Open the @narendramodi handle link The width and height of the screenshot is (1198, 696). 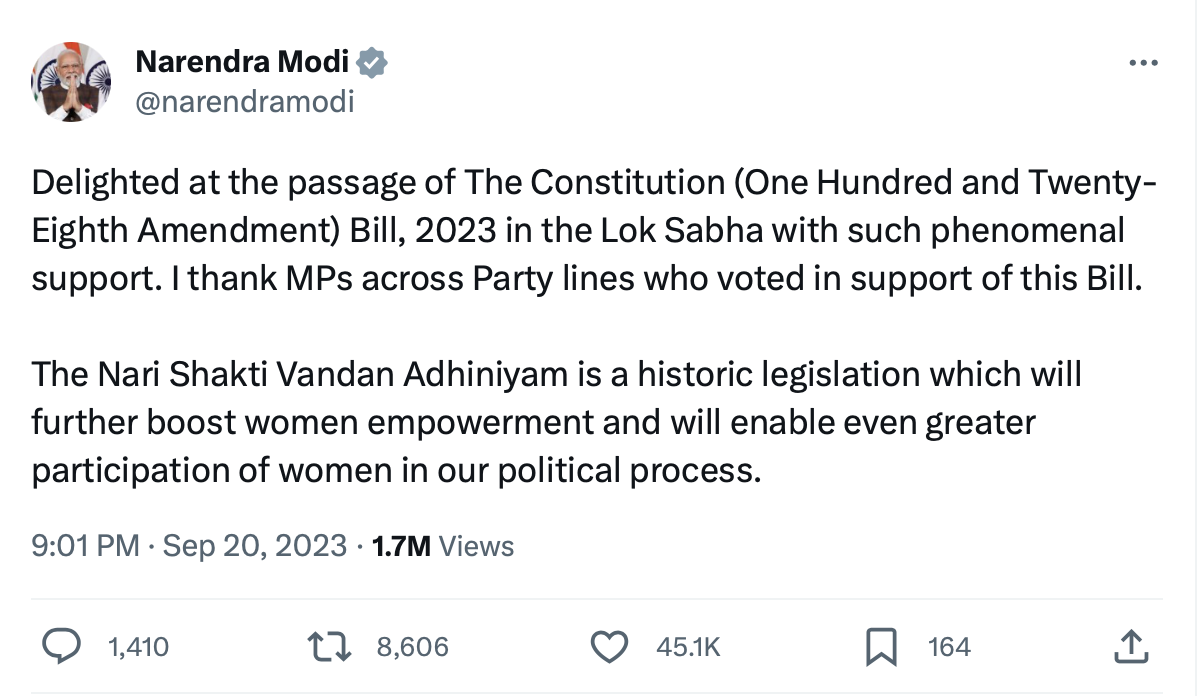[x=244, y=101]
